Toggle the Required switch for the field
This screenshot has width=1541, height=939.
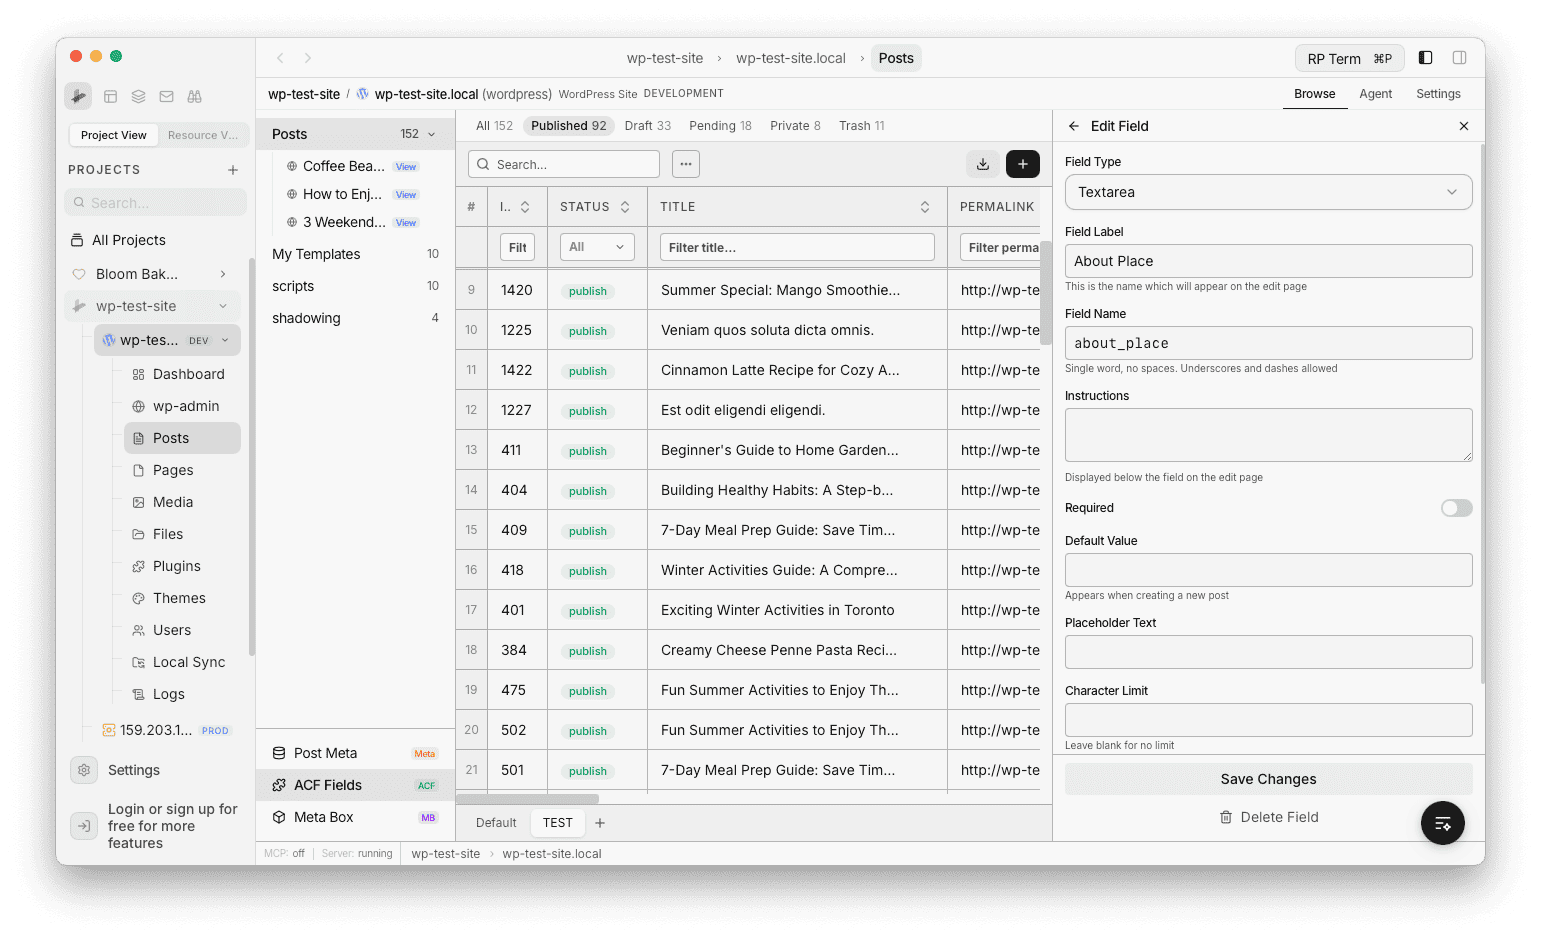tap(1456, 508)
